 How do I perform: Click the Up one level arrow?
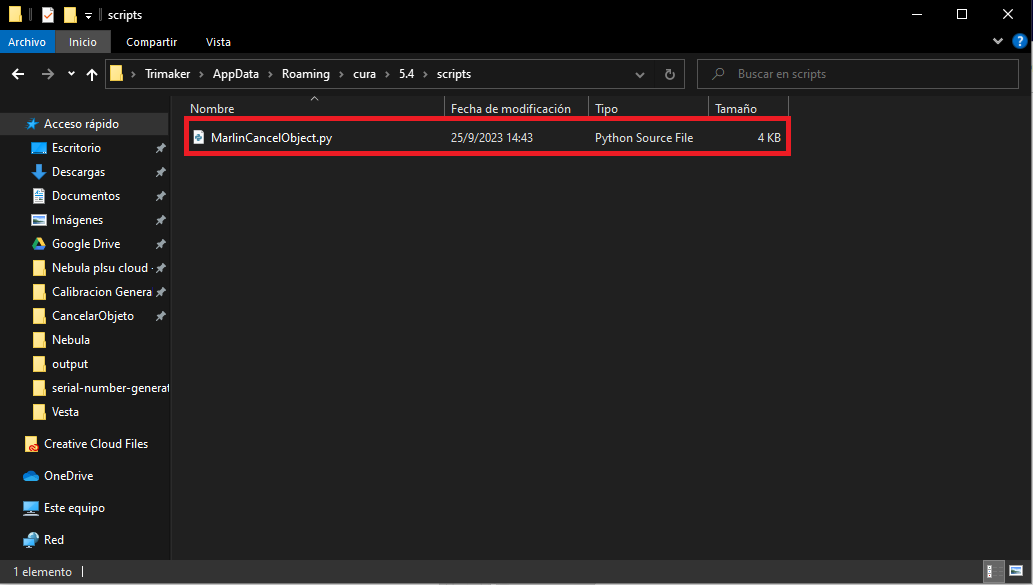coord(92,74)
